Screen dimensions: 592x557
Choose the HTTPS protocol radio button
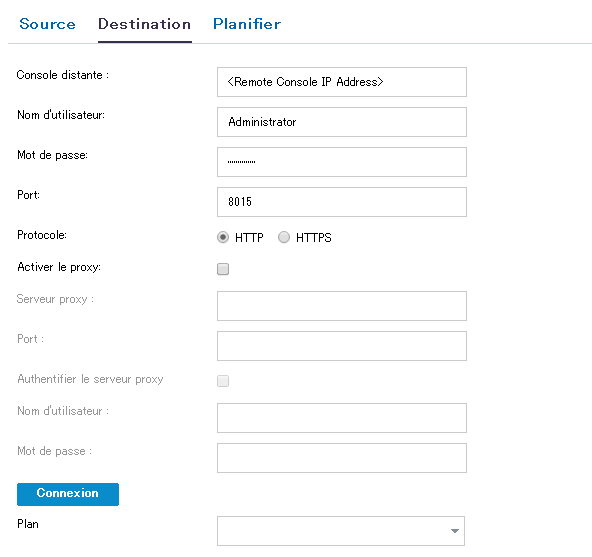(x=284, y=238)
